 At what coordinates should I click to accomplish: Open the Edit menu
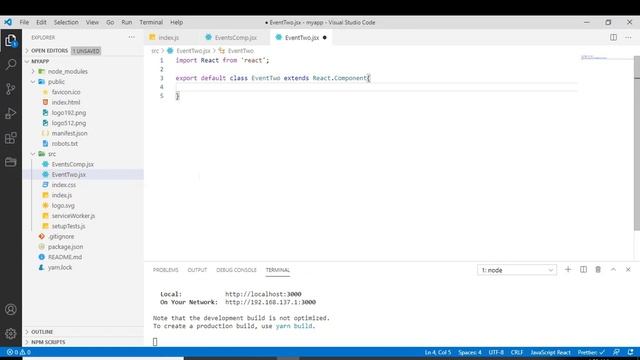click(x=41, y=22)
